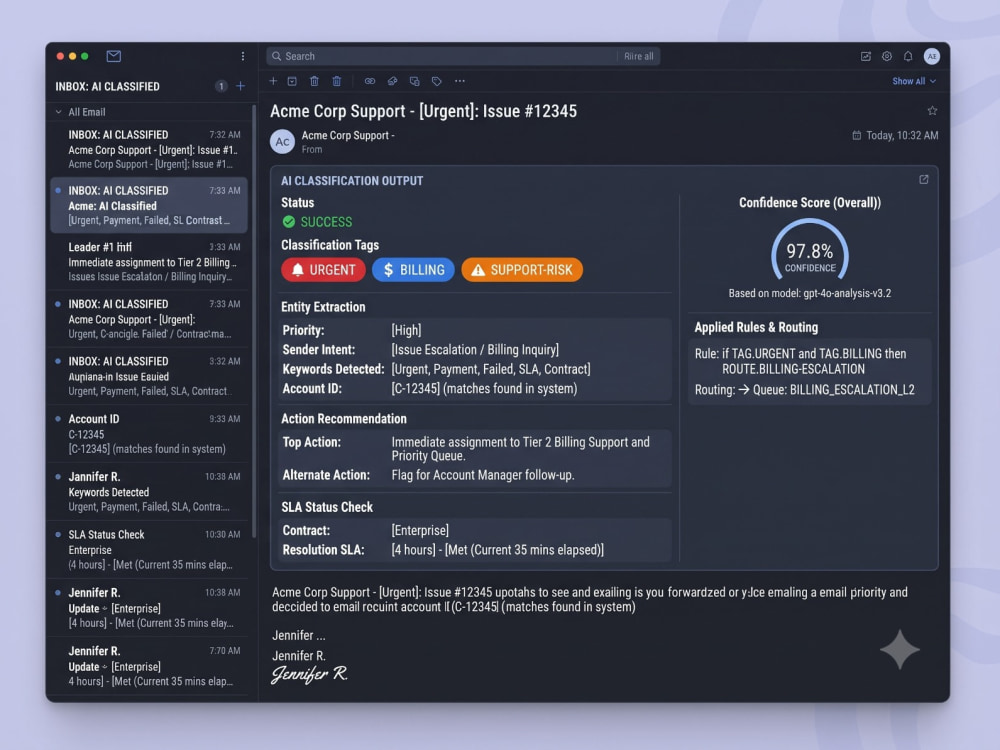Toggle unread dot on Aupiana-in Issue email
The width and height of the screenshot is (1000, 750).
click(58, 361)
